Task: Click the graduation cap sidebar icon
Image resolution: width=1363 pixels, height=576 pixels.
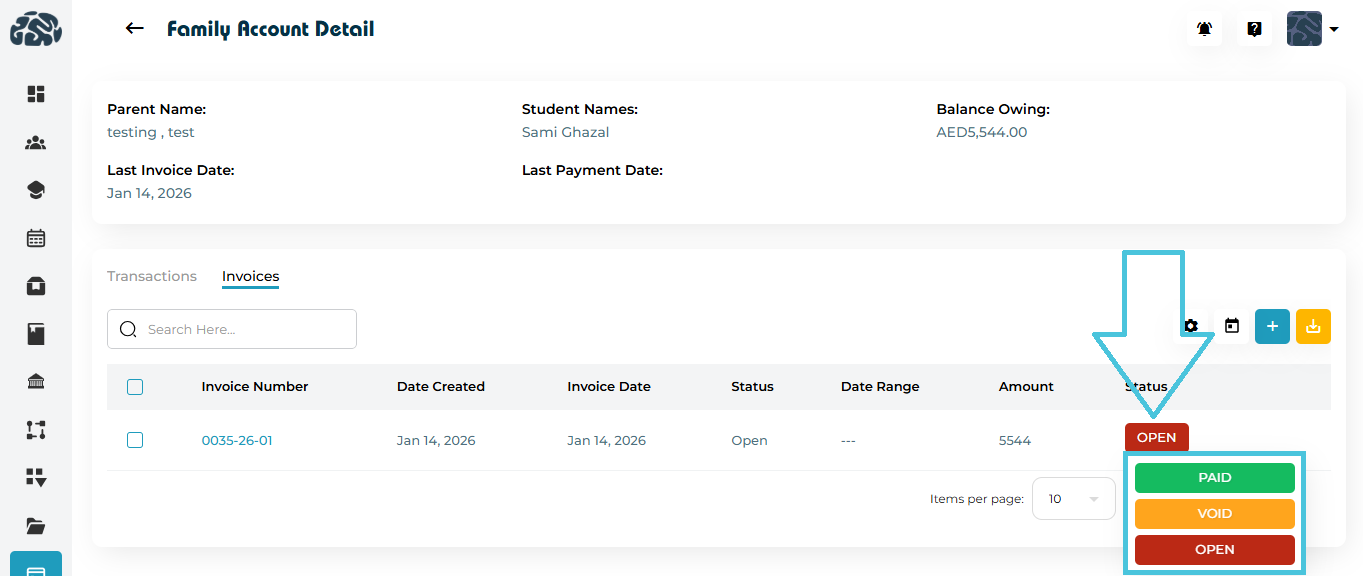Action: tap(36, 190)
